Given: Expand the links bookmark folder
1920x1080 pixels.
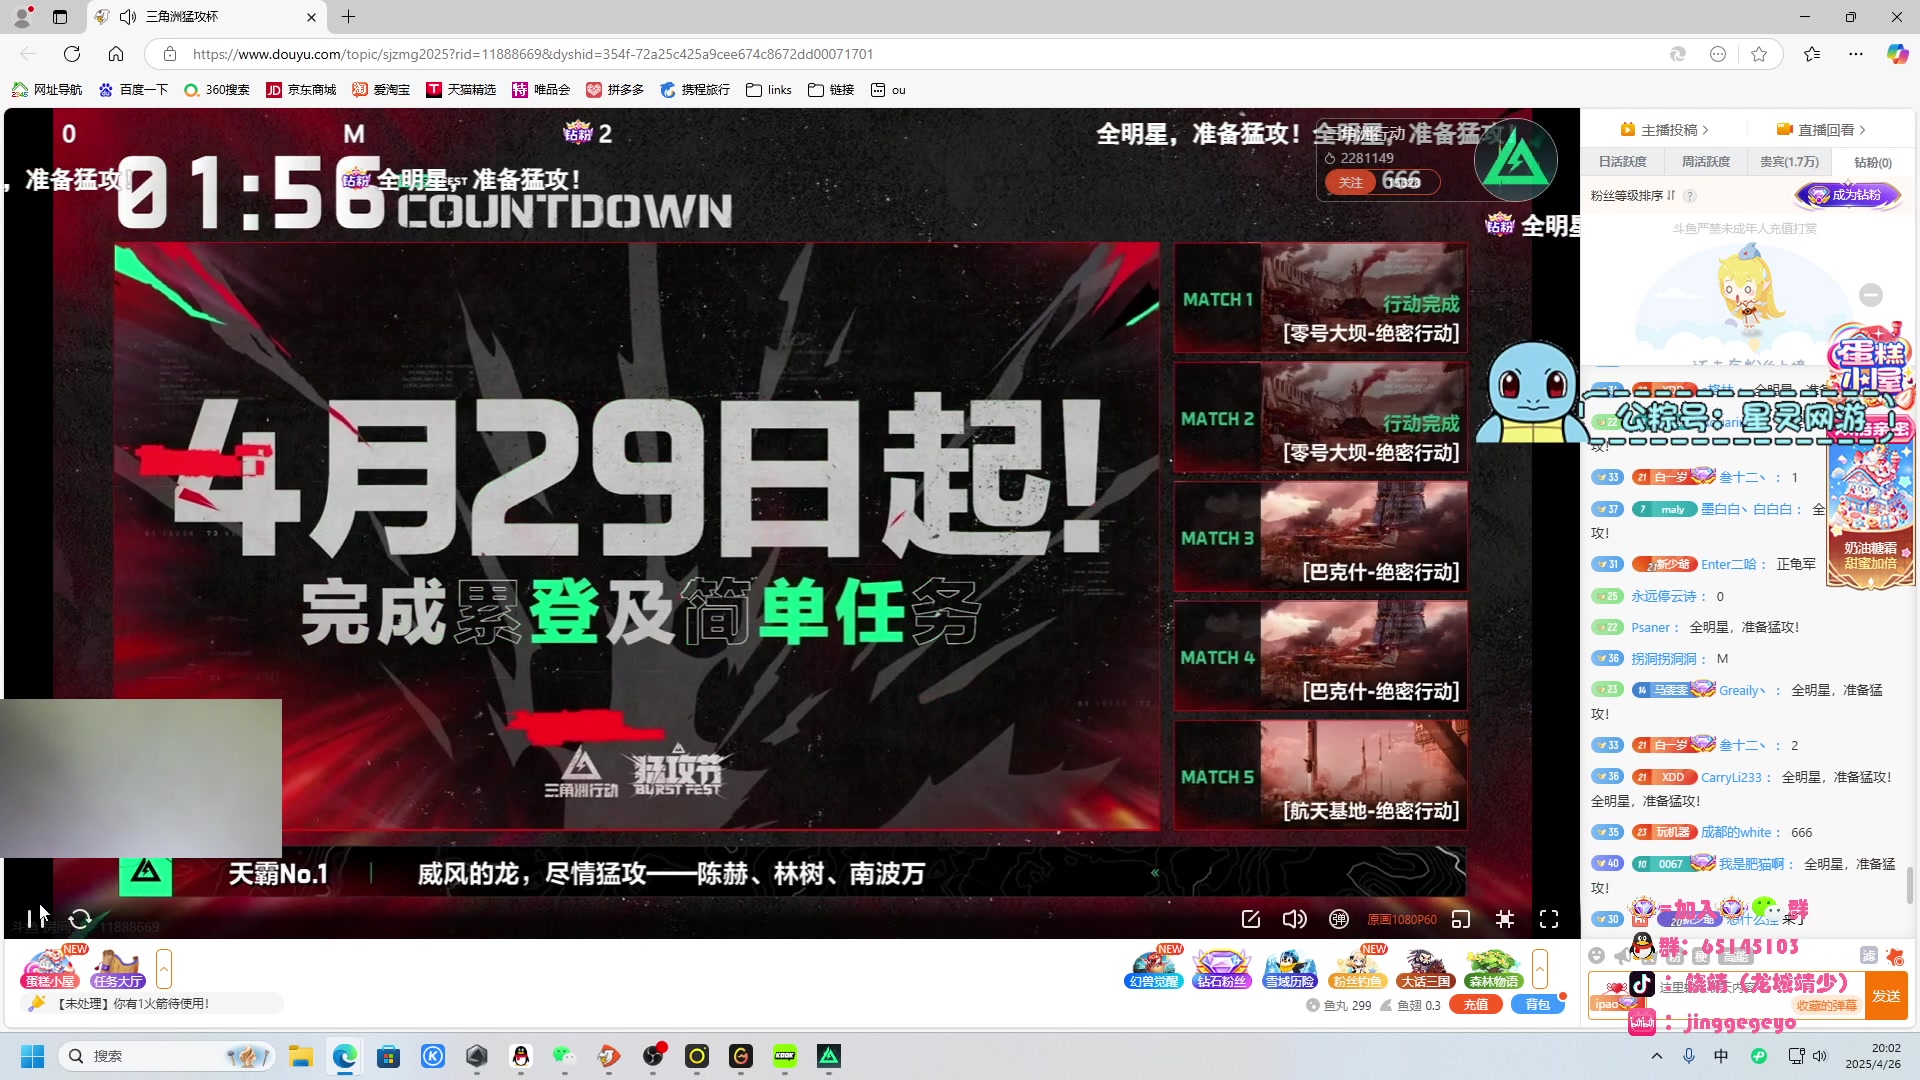Looking at the screenshot, I should tap(769, 90).
